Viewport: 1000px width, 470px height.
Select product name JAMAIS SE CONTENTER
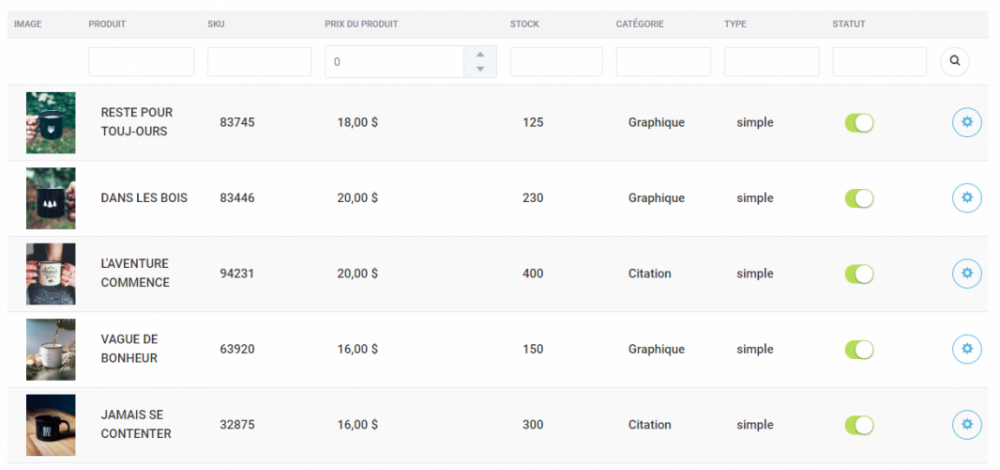136,424
